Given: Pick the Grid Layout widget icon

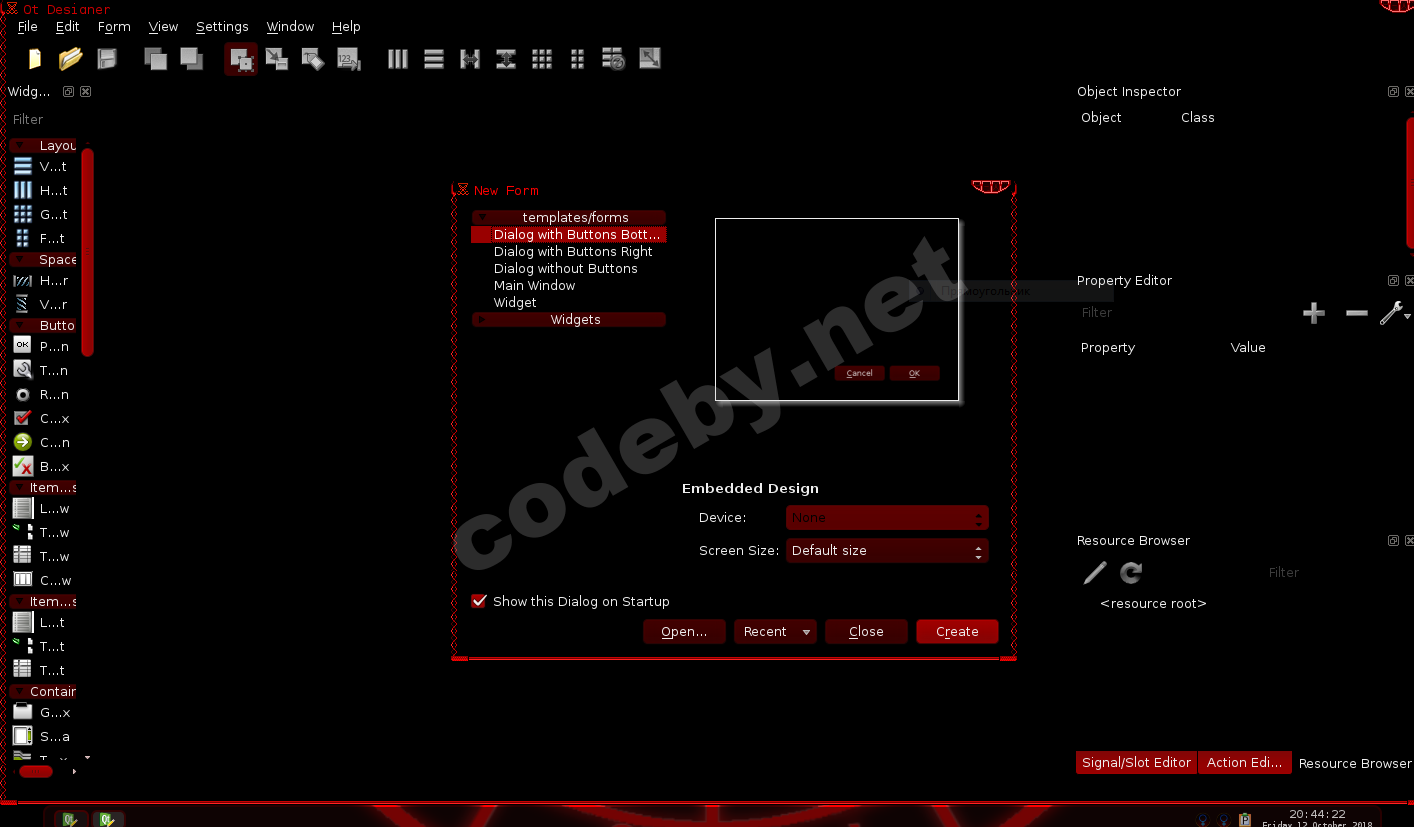Looking at the screenshot, I should click(x=23, y=215).
